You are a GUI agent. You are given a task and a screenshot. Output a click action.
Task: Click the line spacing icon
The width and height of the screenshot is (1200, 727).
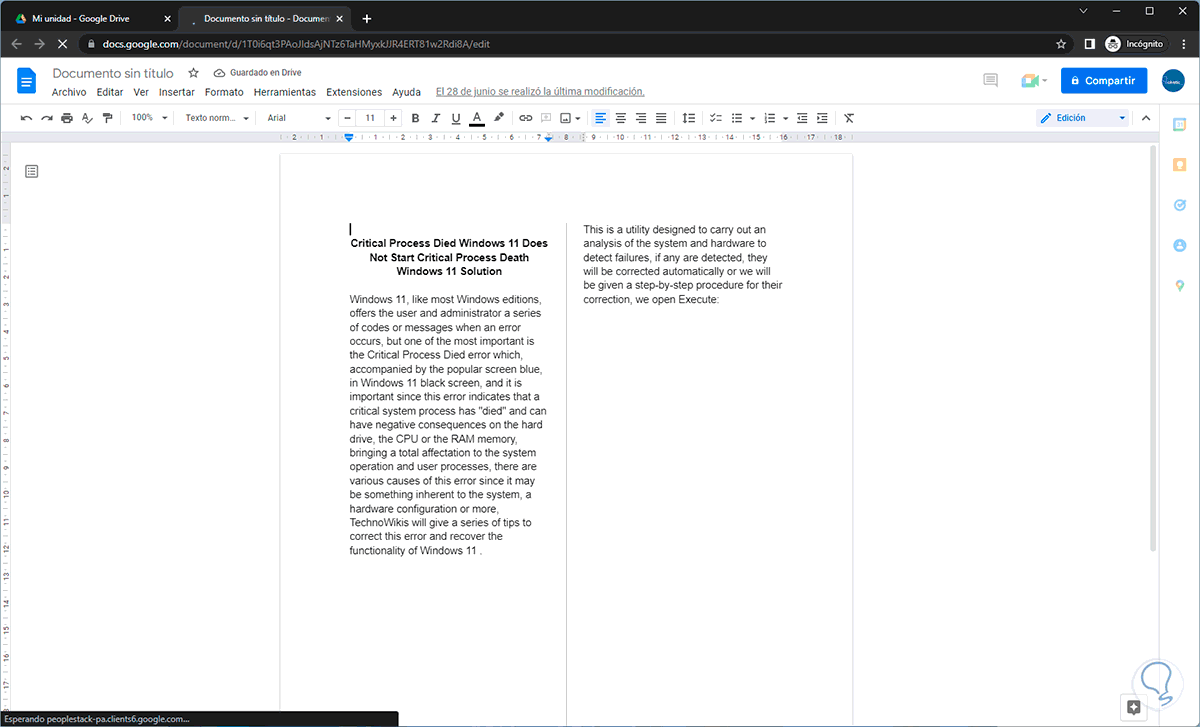click(688, 118)
